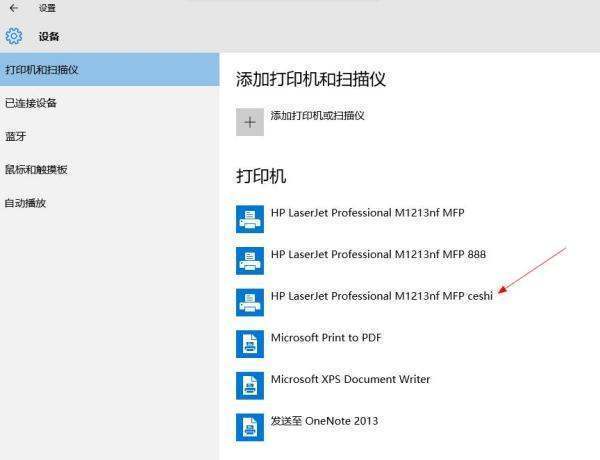The height and width of the screenshot is (460, 600).
Task: Click 添加打印机或扫描仪 label
Action: pyautogui.click(x=318, y=115)
